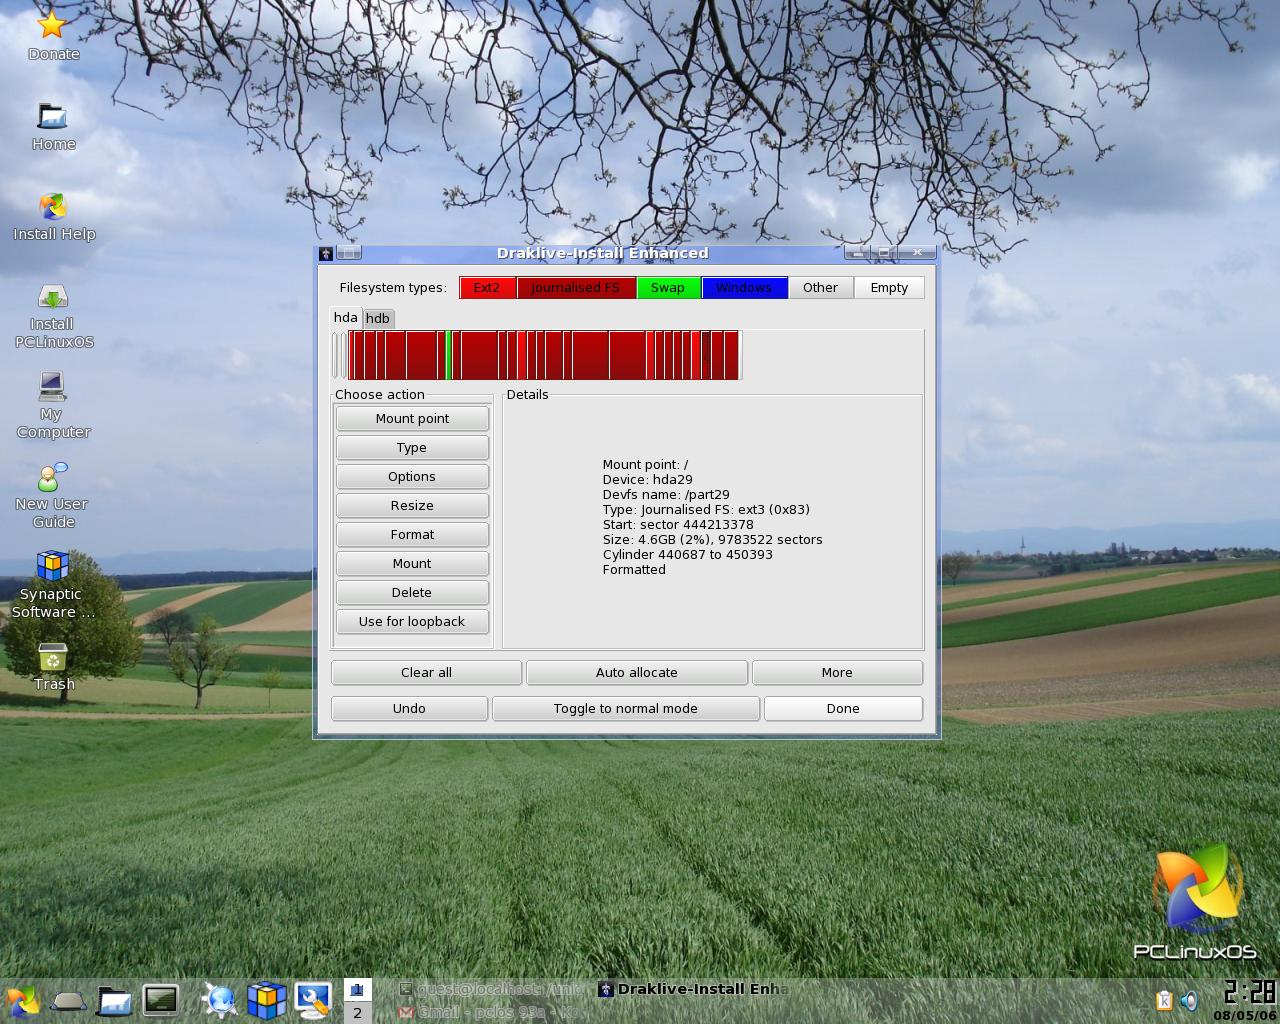Switch to virtual desktop 1 in pager
Viewport: 1280px width, 1024px height.
point(357,990)
